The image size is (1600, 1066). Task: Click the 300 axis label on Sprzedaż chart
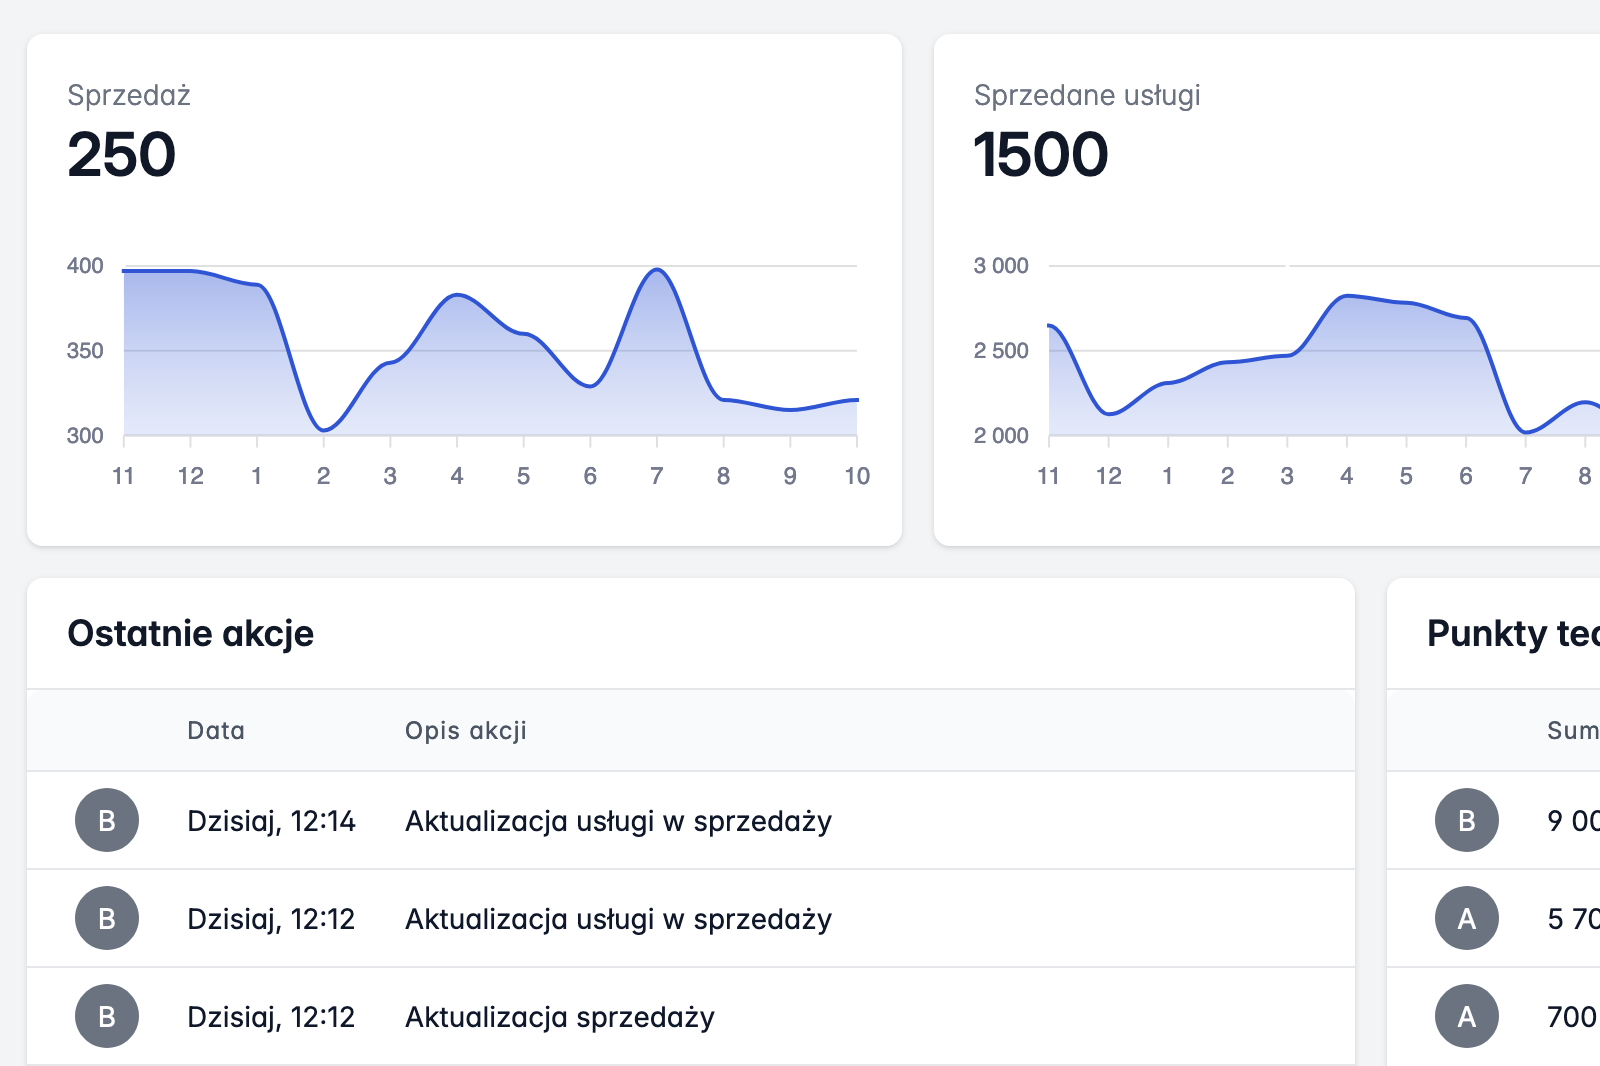[85, 435]
